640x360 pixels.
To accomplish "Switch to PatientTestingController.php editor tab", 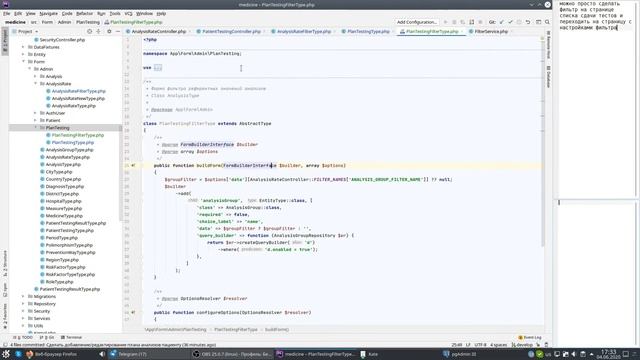I will pyautogui.click(x=231, y=31).
